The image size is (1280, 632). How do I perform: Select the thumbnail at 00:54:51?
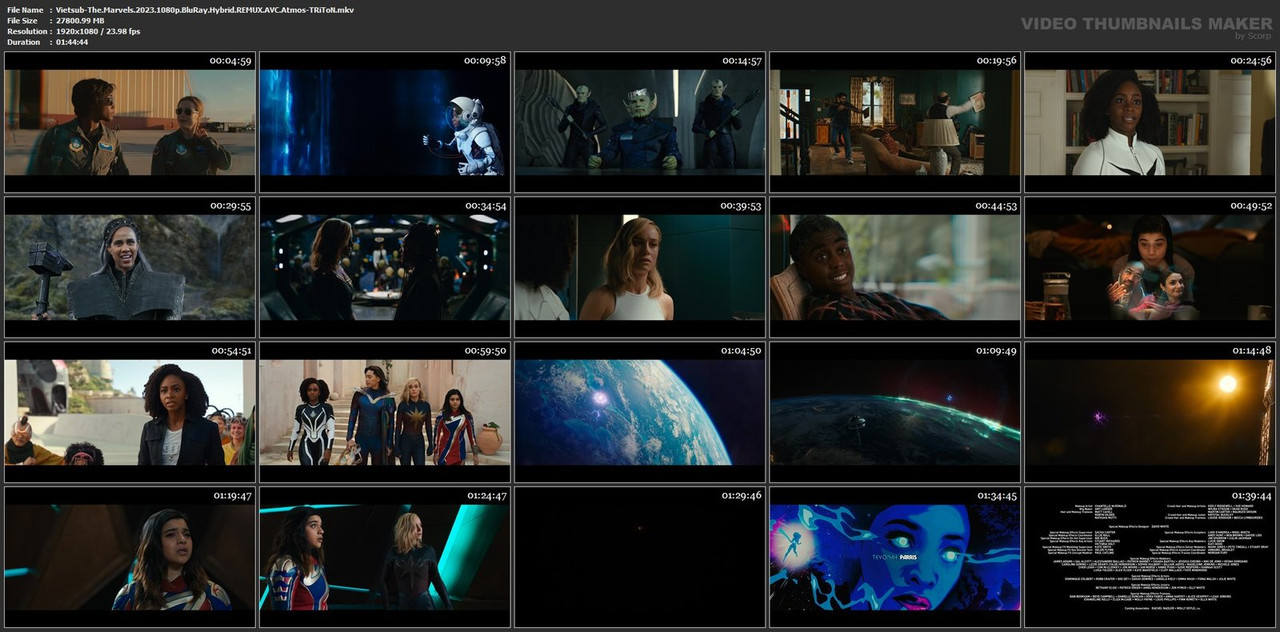pyautogui.click(x=130, y=412)
